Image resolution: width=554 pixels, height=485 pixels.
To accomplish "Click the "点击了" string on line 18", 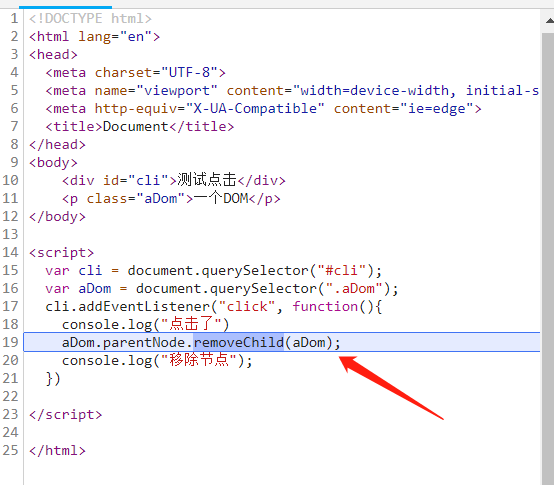I will point(191,324).
